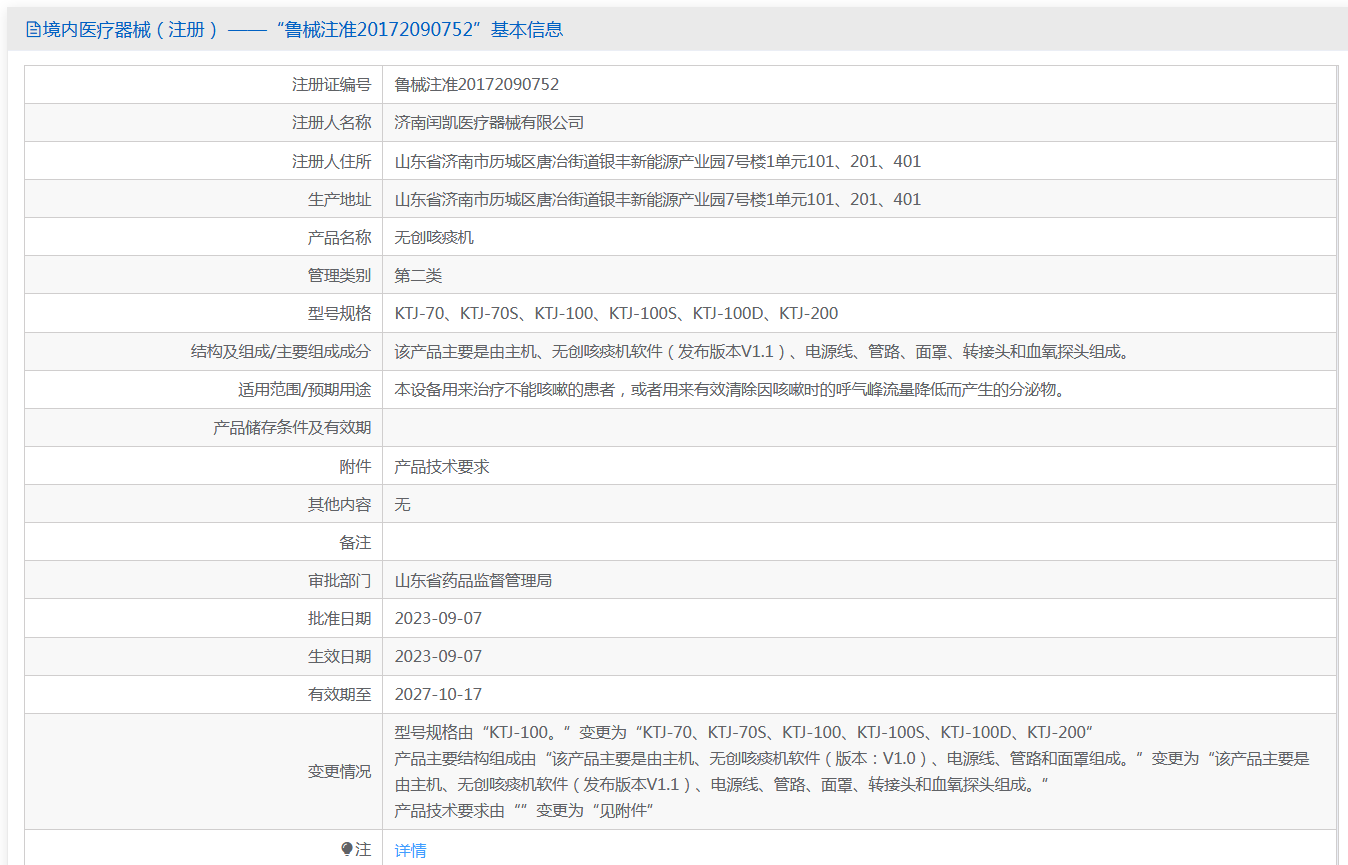Viewport: 1348px width, 865px height.
Task: Select the 批准日期 label
Action: [339, 618]
